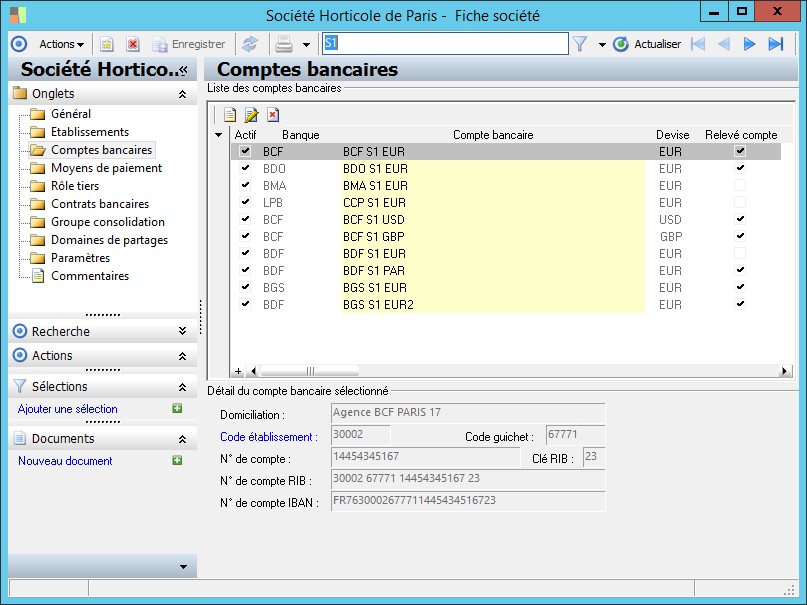Collapse the Onglets panel
807x605 pixels.
(x=181, y=94)
